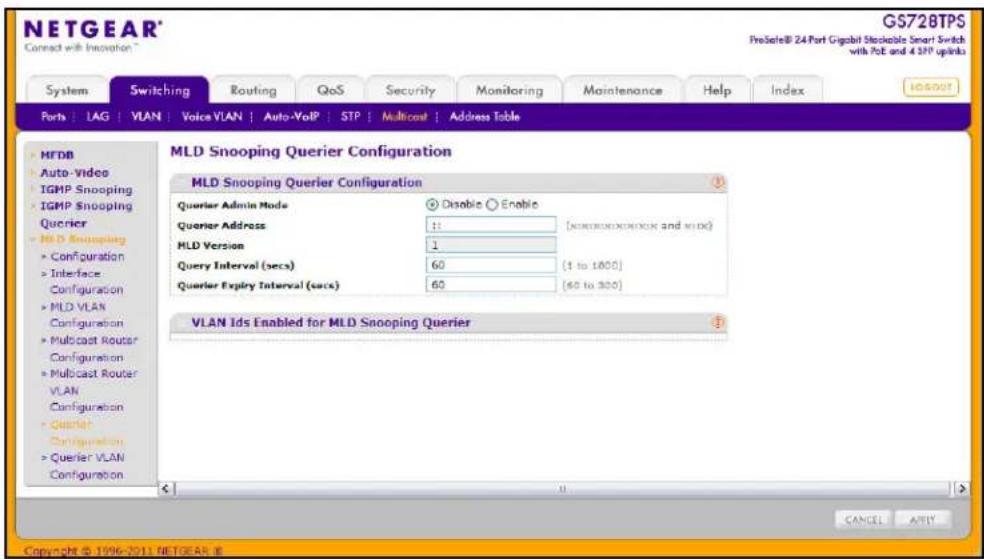Open Querier Configuration sidebar link
This screenshot has width=984, height=559.
click(x=86, y=433)
